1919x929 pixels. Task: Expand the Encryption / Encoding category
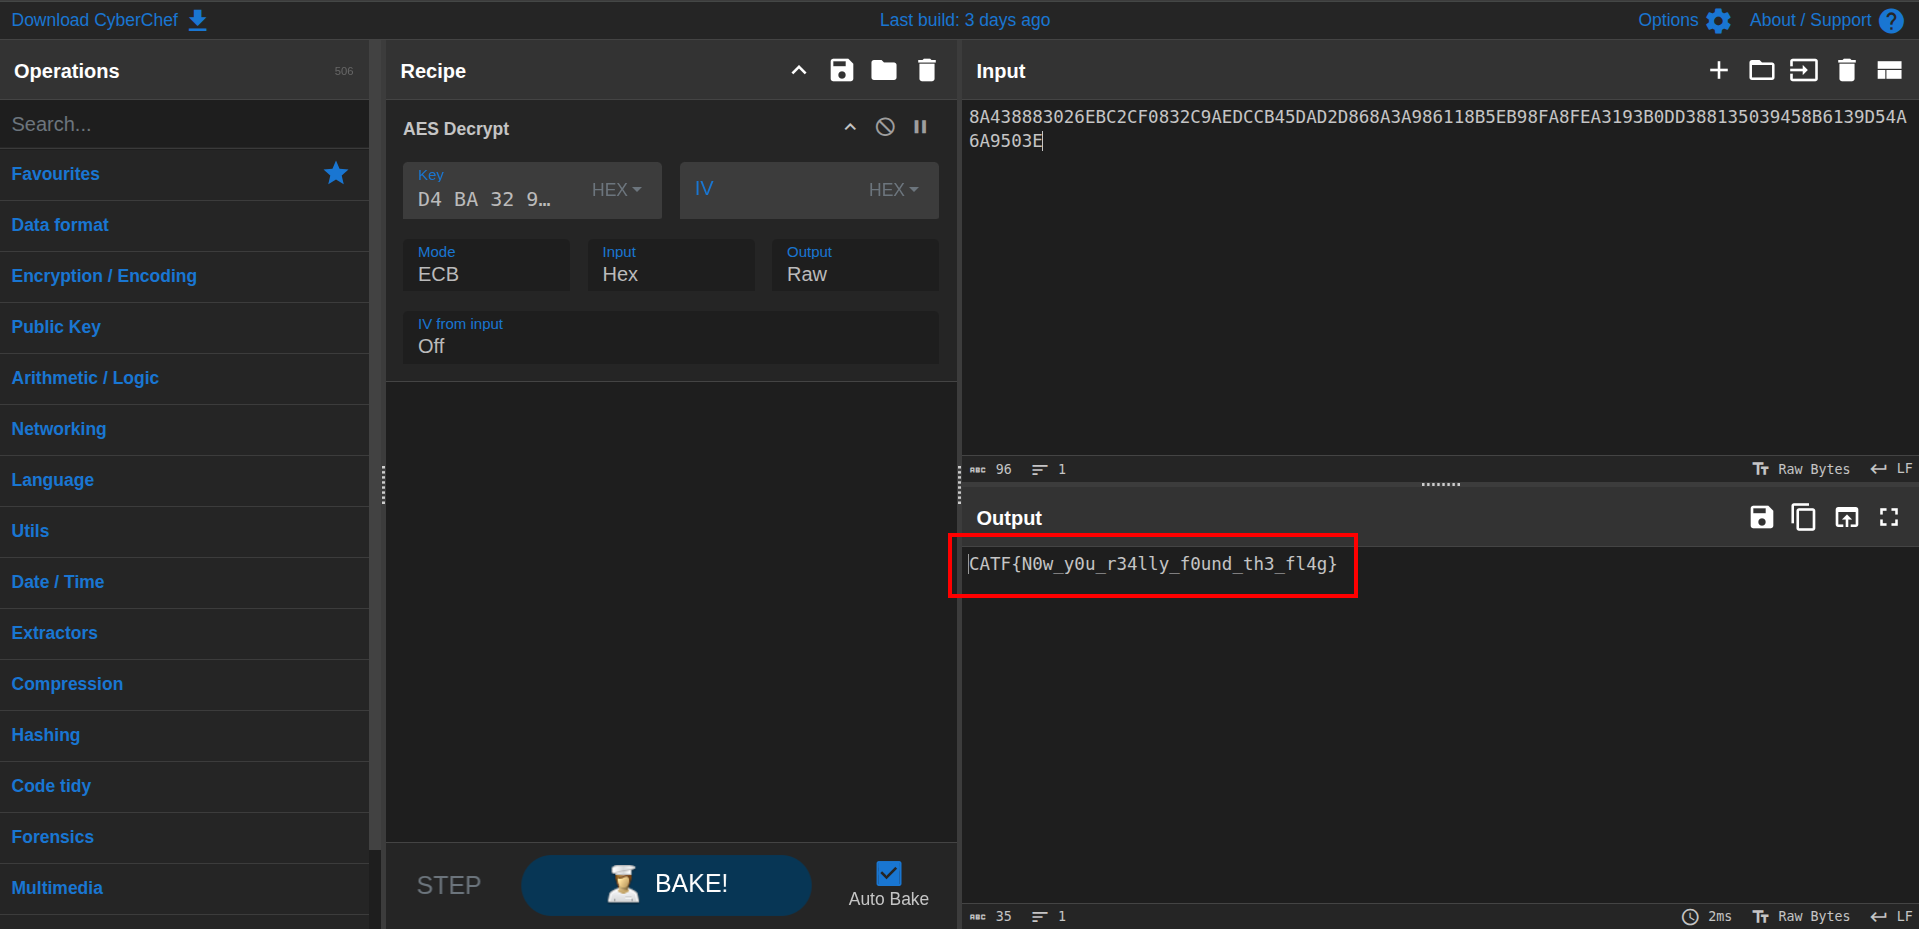click(185, 276)
